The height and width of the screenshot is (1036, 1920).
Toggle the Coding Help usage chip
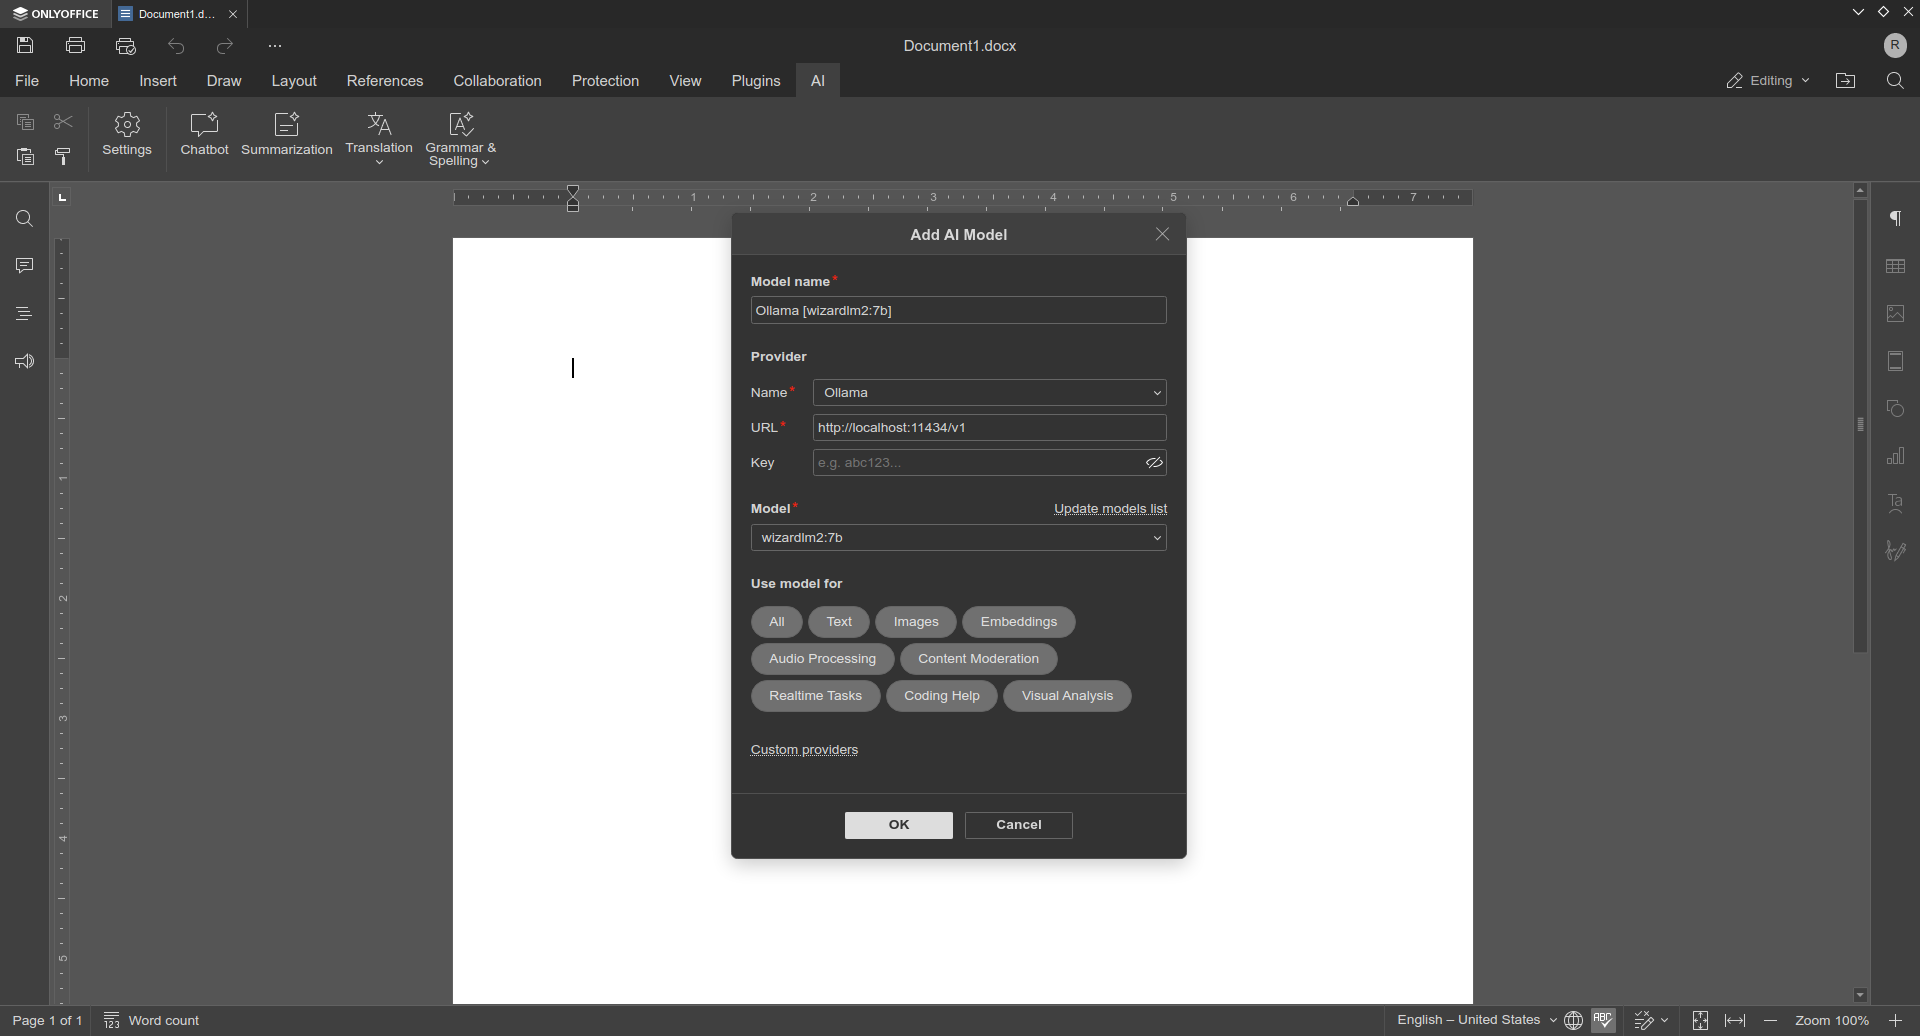tap(941, 696)
